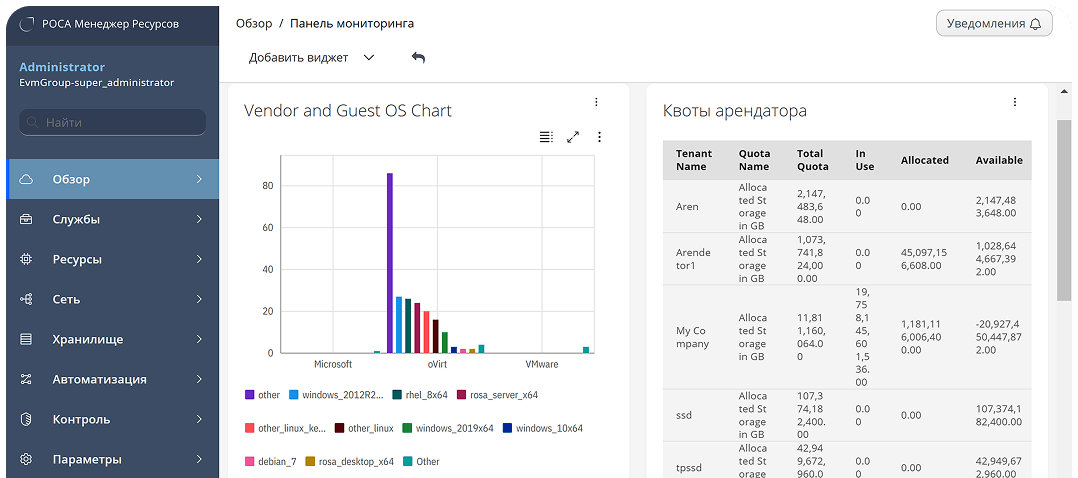The width and height of the screenshot is (1078, 478).
Task: Open Квоты арендатора widget options menu
Action: pos(1014,102)
